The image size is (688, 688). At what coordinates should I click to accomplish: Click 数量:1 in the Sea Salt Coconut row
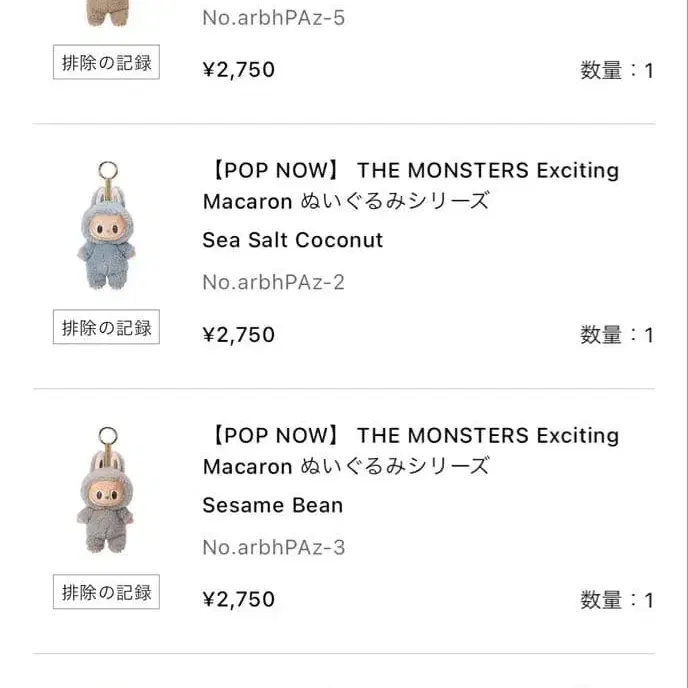(616, 335)
